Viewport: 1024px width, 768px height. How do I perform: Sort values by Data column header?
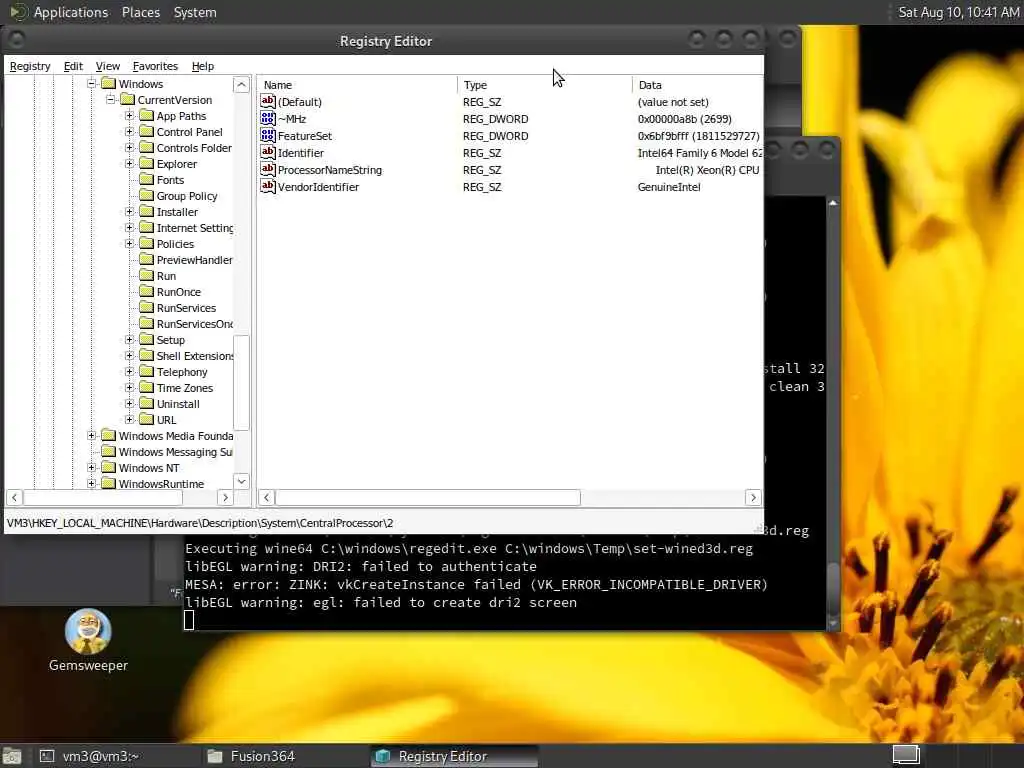(x=697, y=85)
